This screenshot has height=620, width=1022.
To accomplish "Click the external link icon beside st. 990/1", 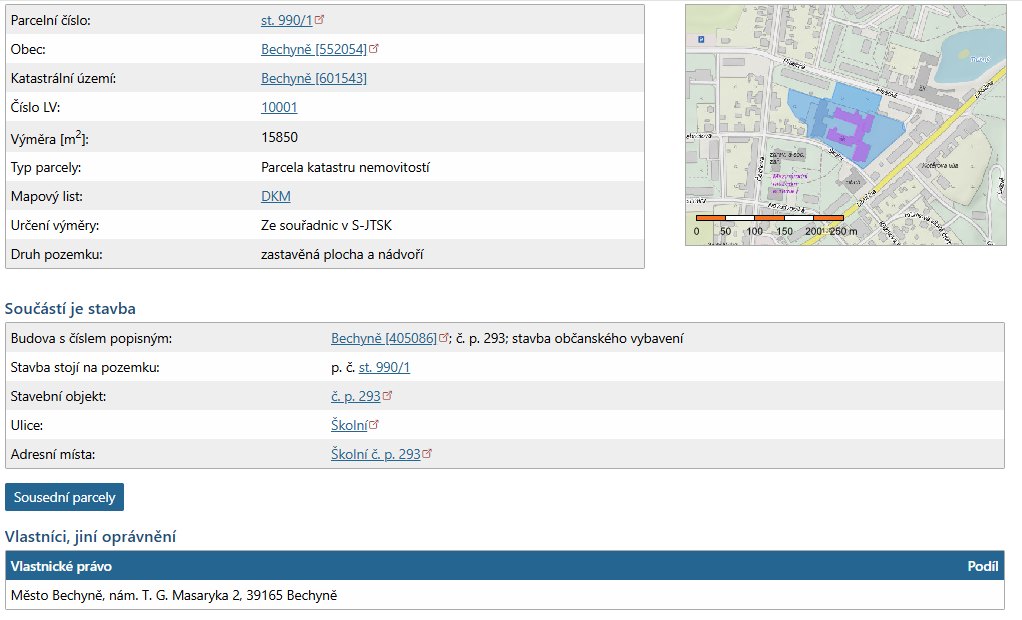I will click(x=319, y=20).
